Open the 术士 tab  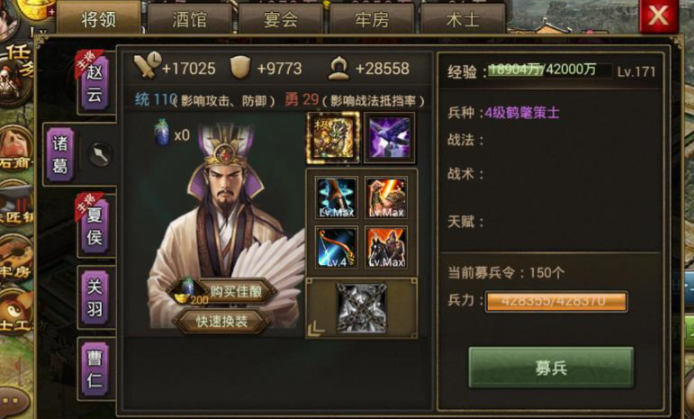[463, 19]
